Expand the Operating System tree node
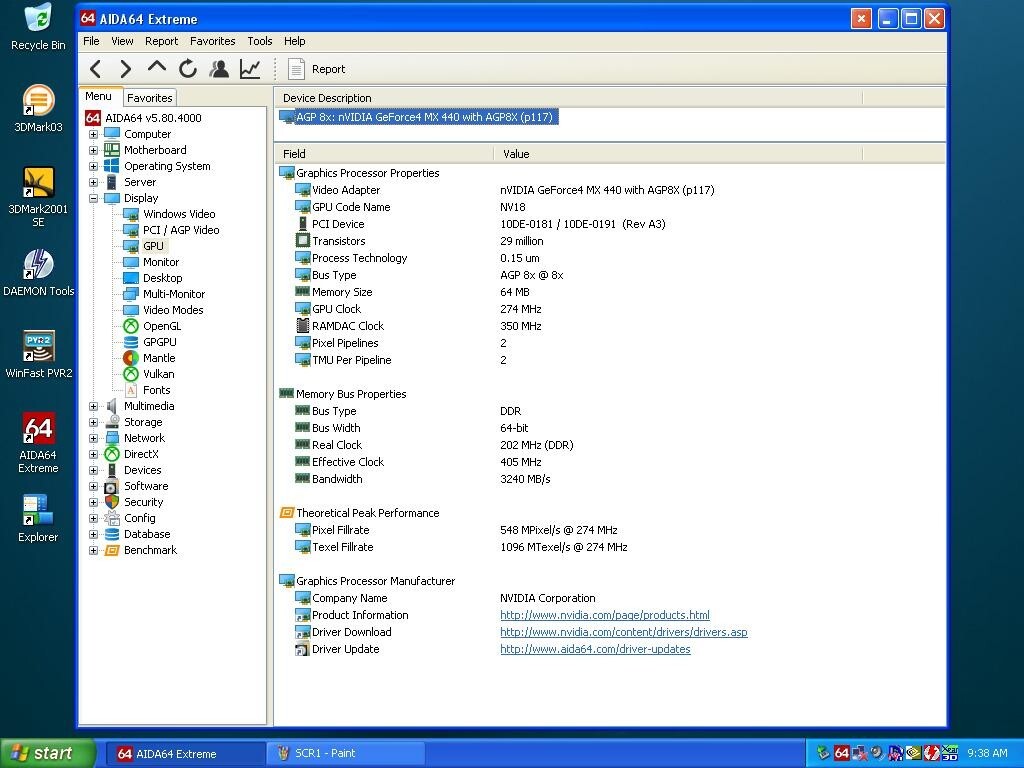Image resolution: width=1024 pixels, height=768 pixels. point(93,166)
